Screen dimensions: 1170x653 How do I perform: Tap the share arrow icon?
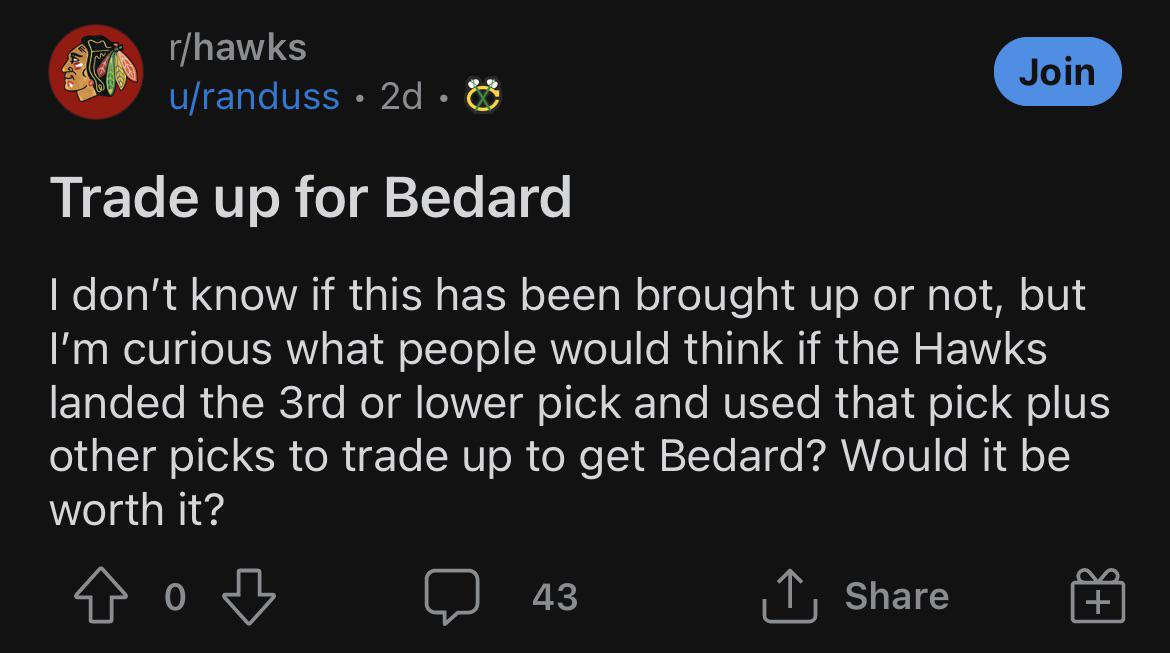click(x=790, y=596)
